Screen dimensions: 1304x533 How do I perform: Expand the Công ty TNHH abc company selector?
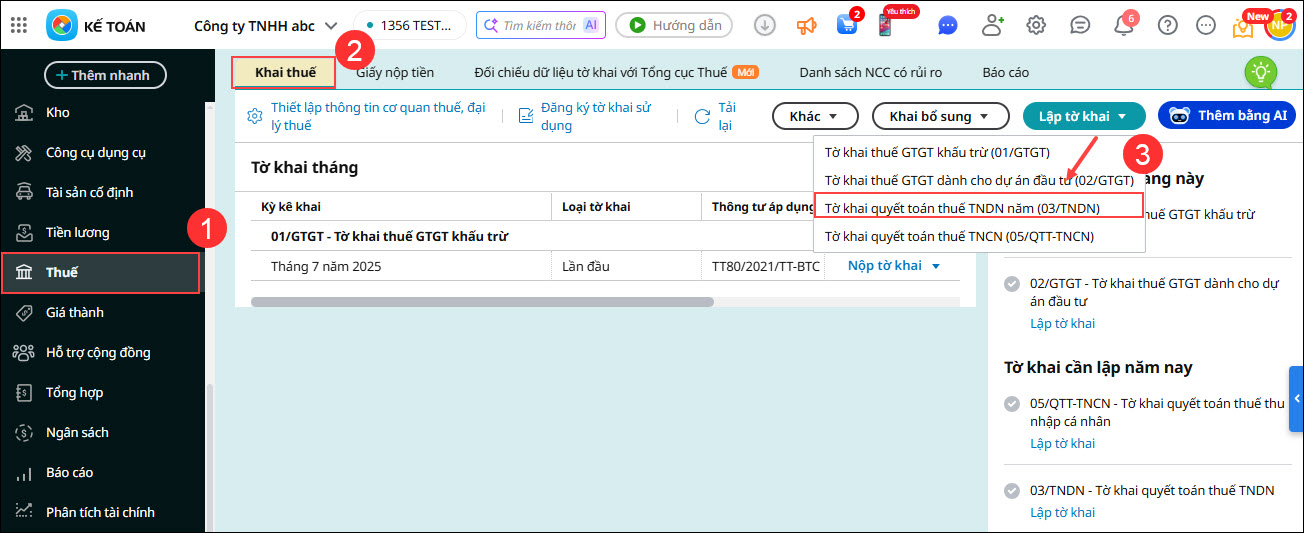point(266,25)
